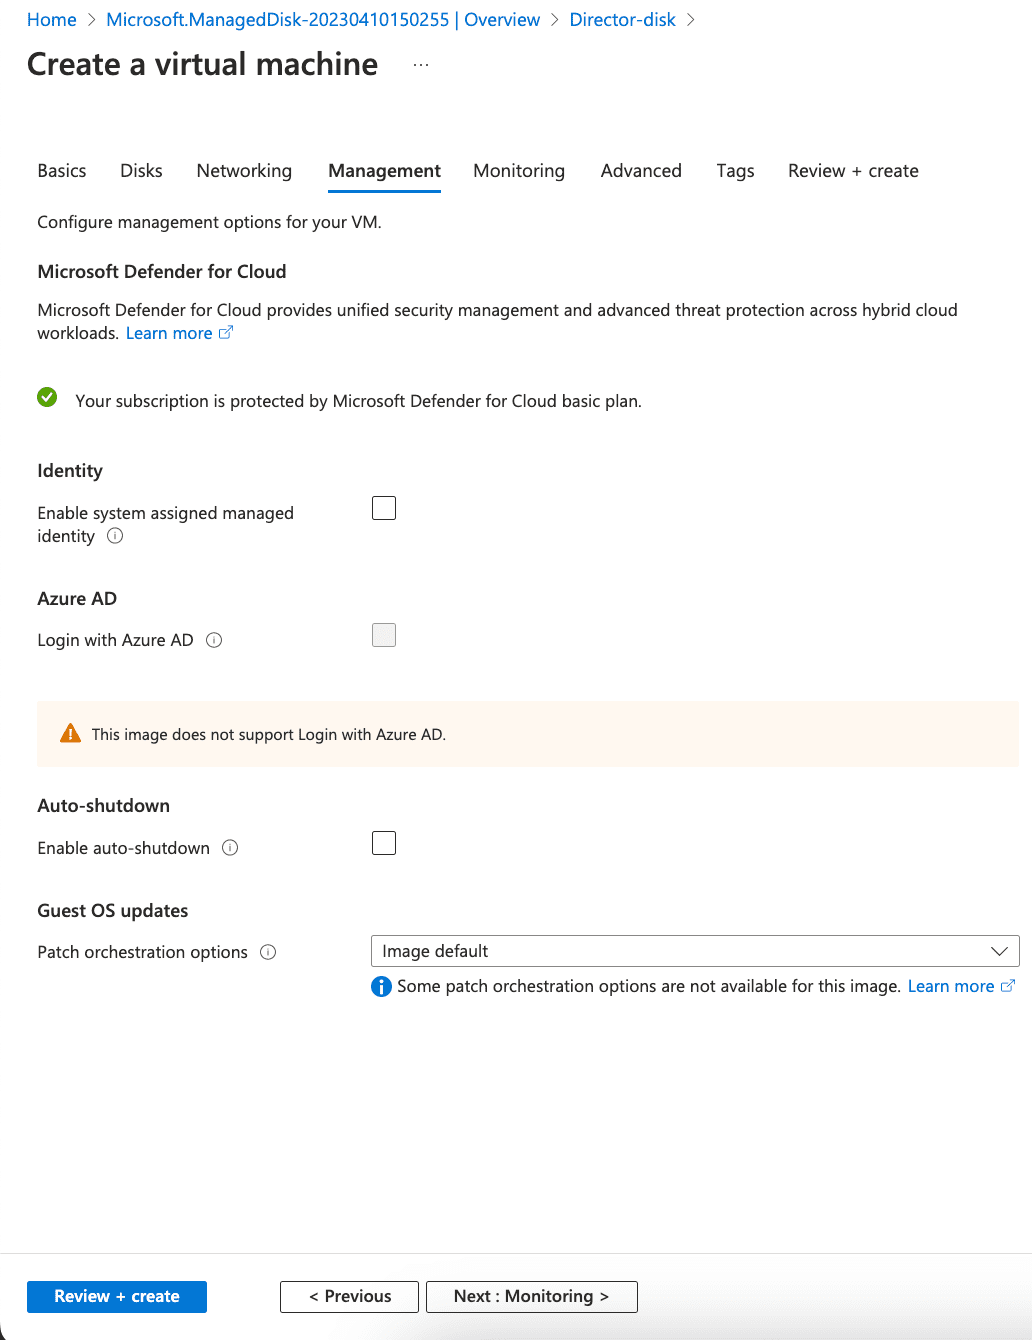The width and height of the screenshot is (1032, 1340).
Task: Enable system assigned managed identity checkbox
Action: [x=384, y=508]
